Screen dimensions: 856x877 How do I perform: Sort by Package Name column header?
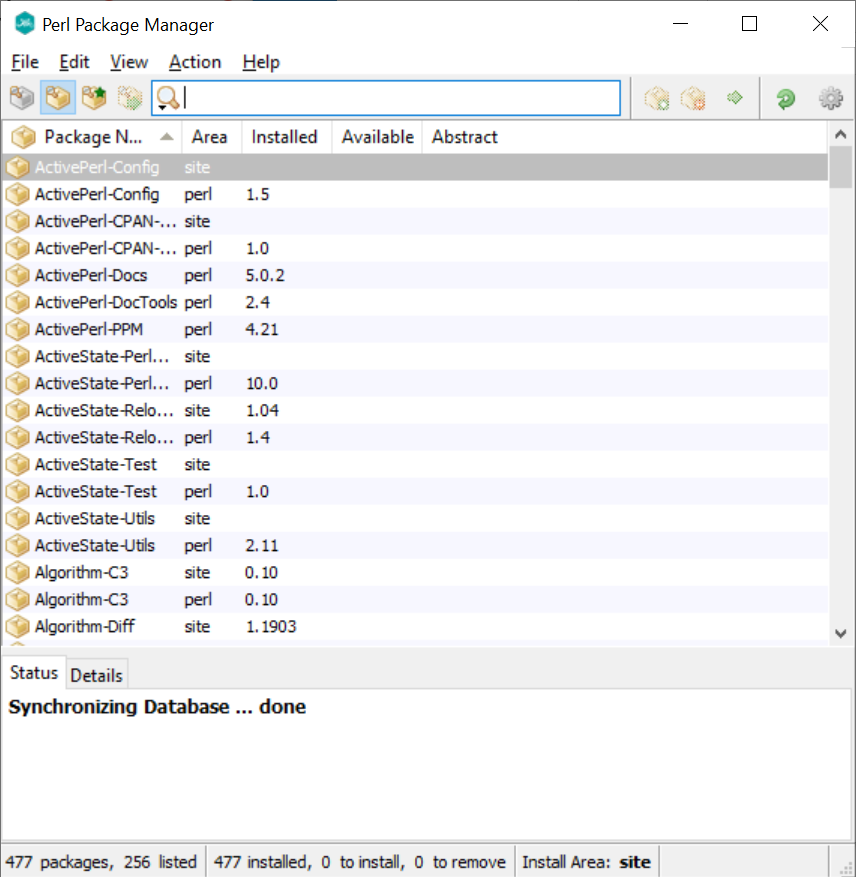pos(93,137)
